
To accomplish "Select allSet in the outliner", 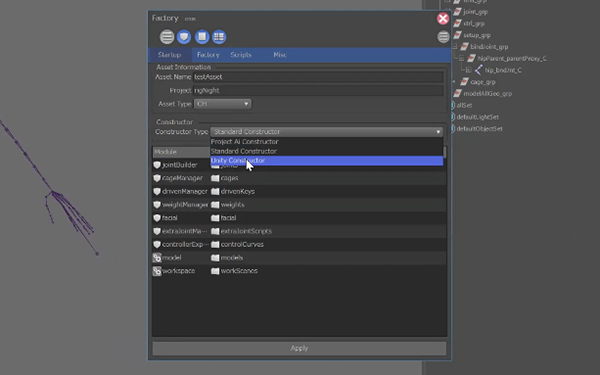I will click(464, 105).
